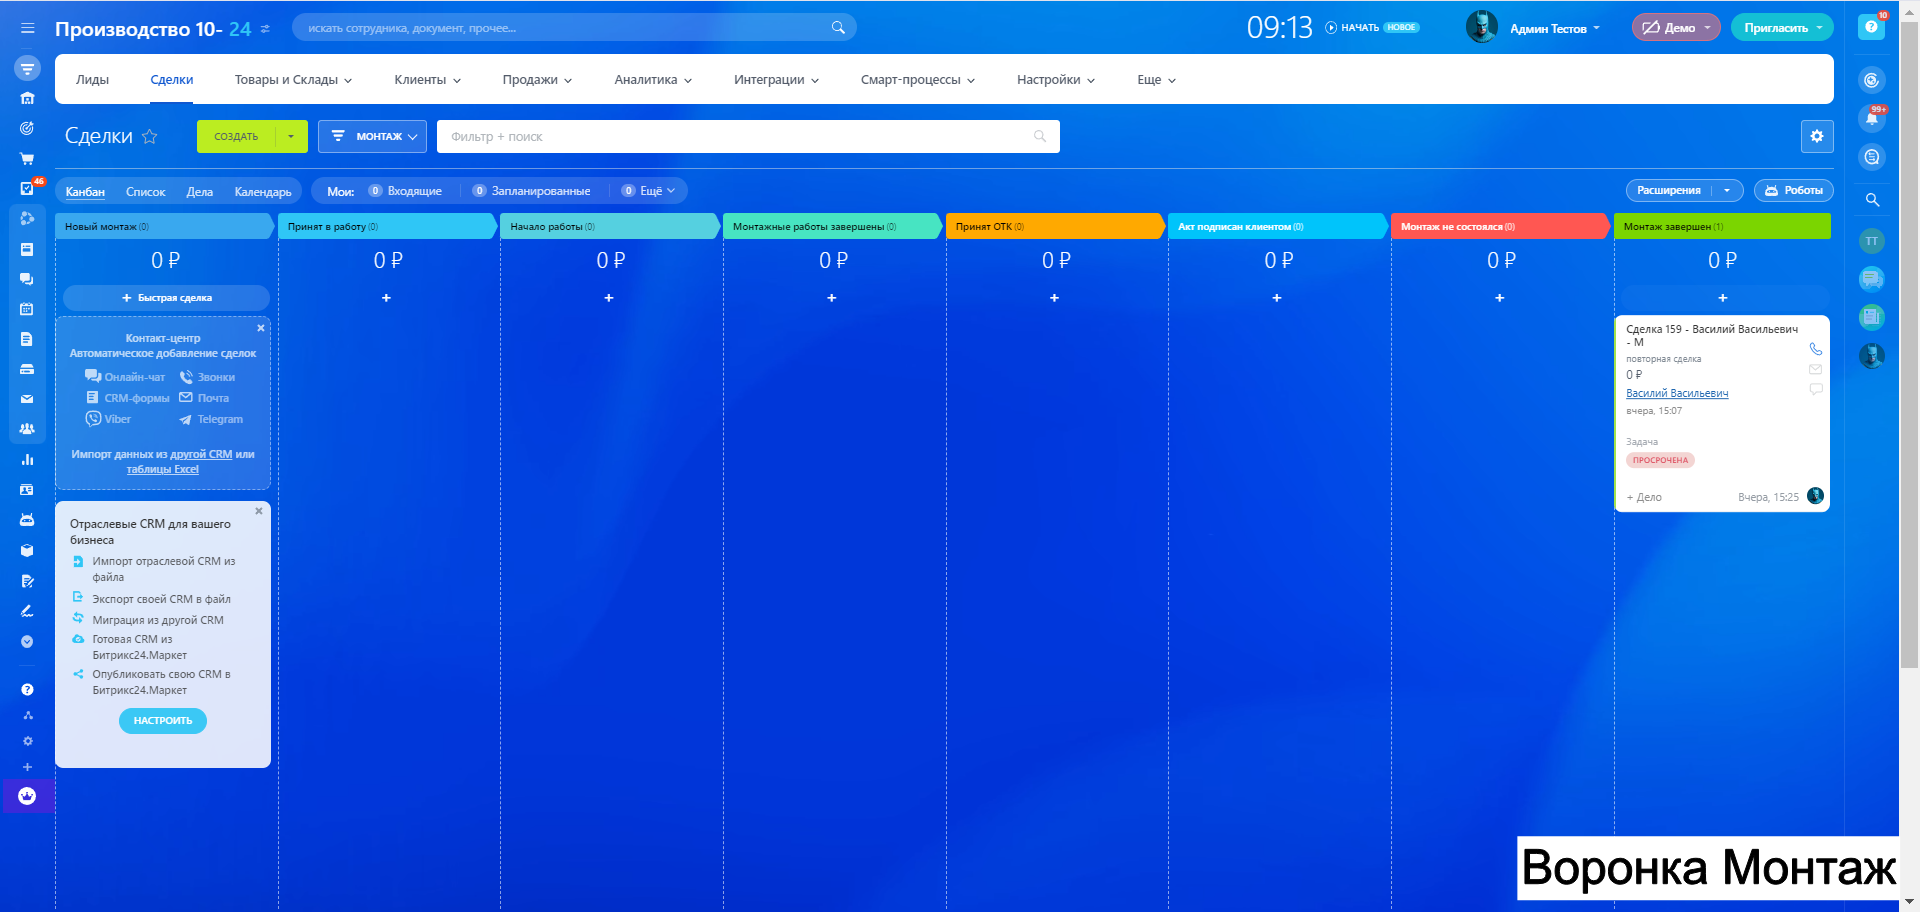
Task: Open the Смарт-процессы menu
Action: (x=917, y=80)
